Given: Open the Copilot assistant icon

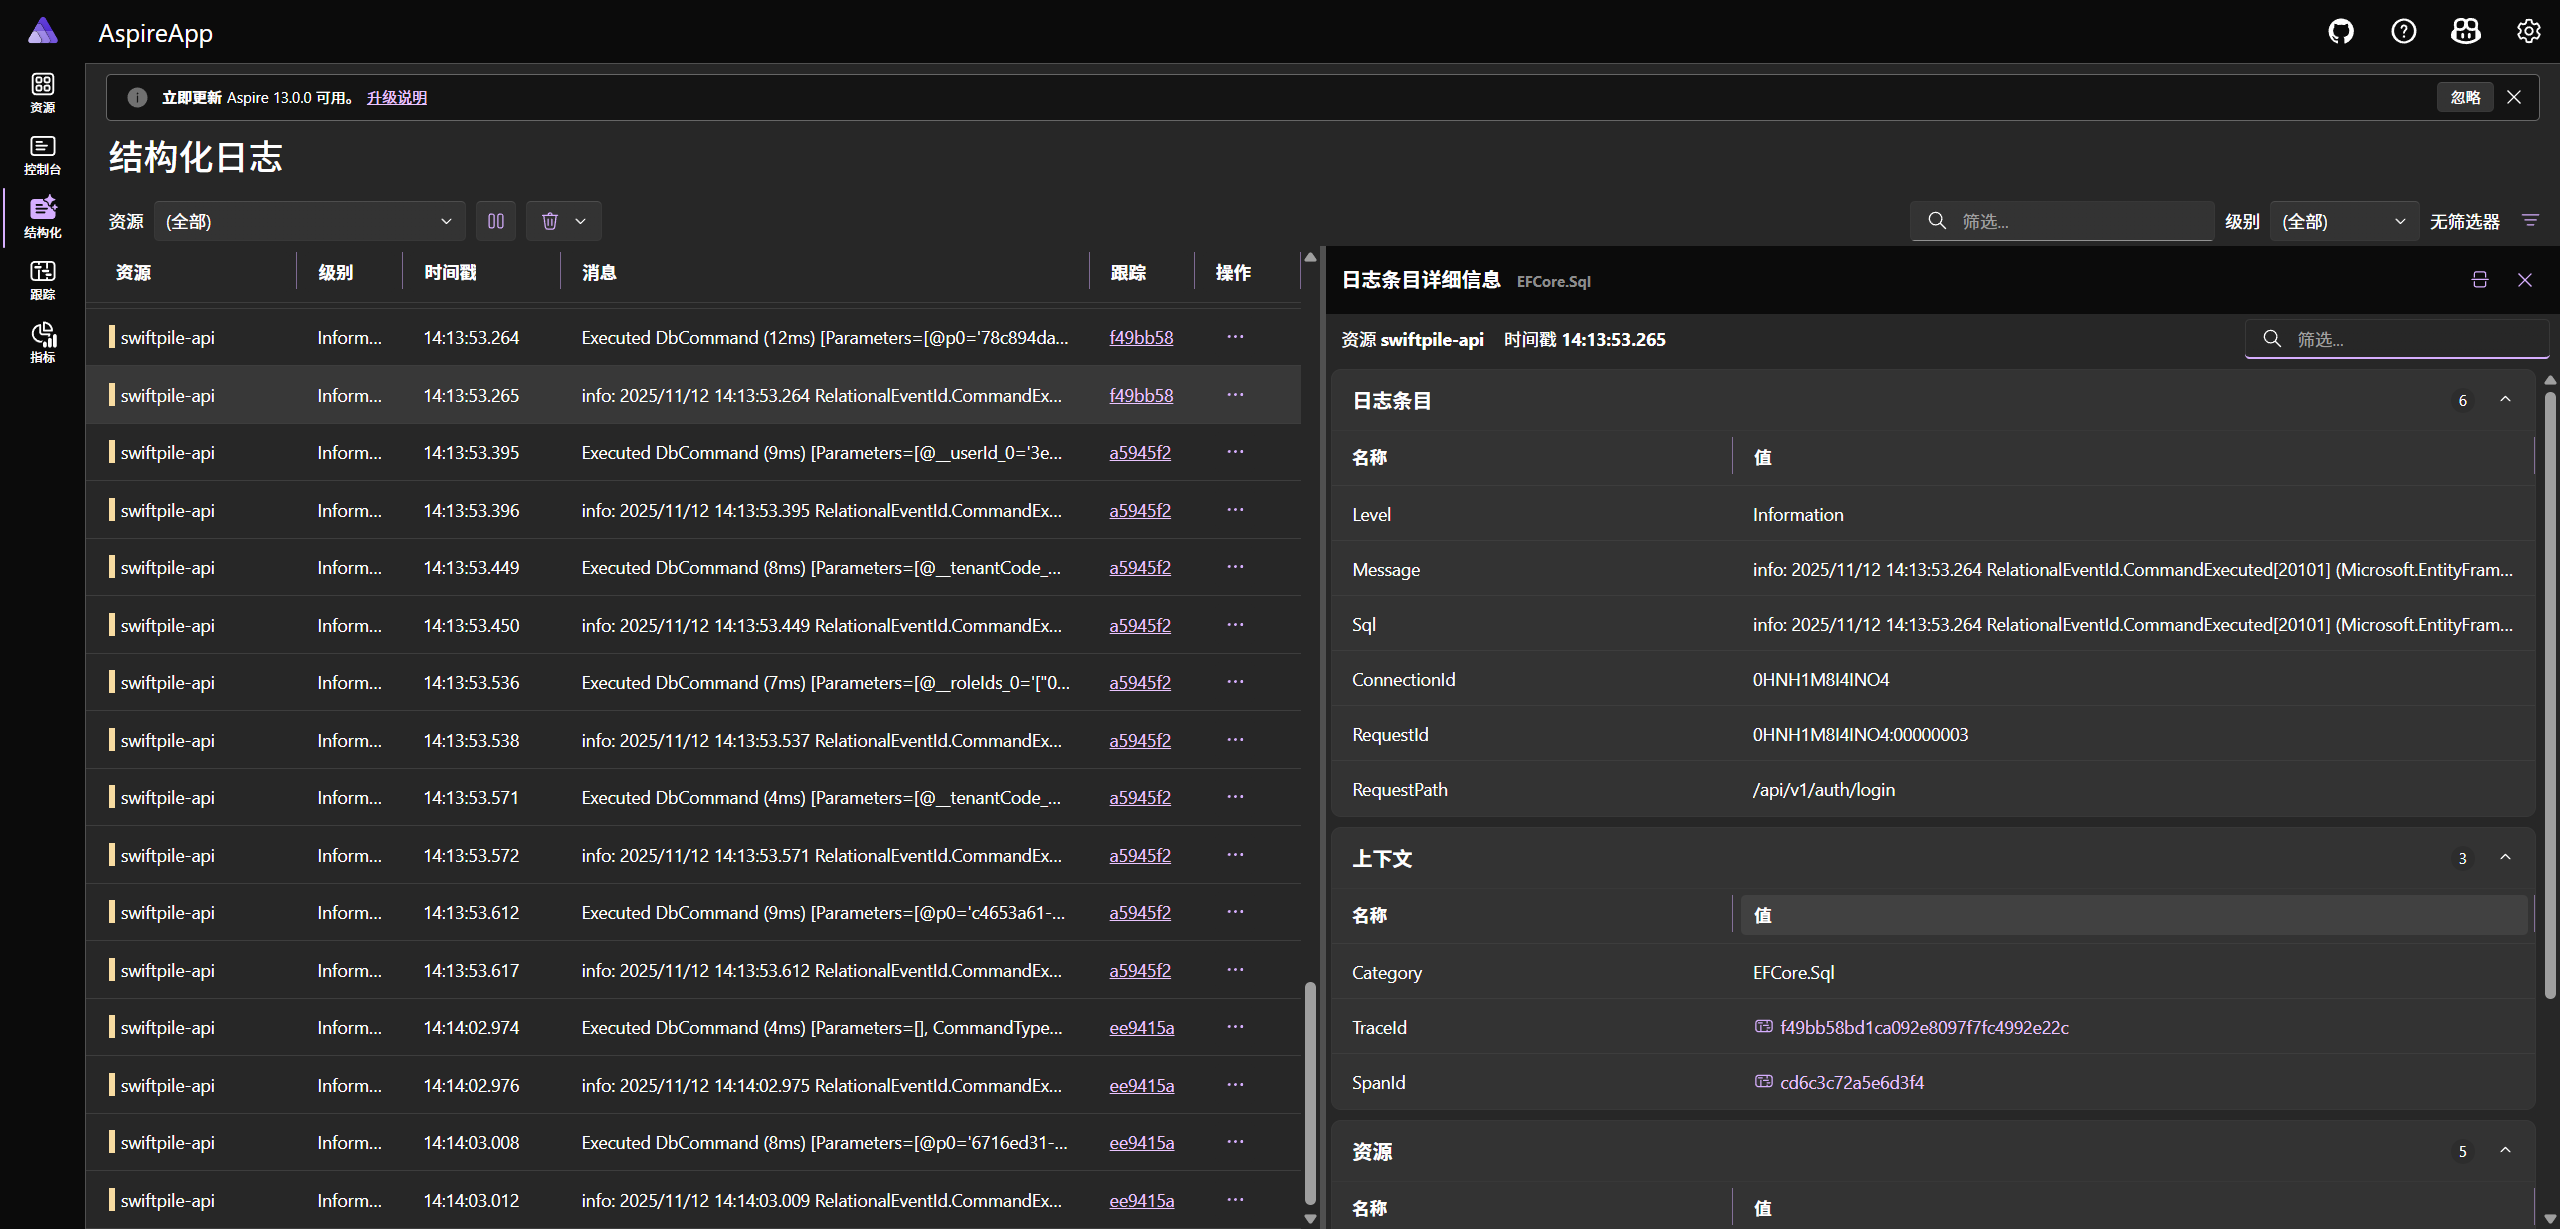Looking at the screenshot, I should [x=2466, y=32].
